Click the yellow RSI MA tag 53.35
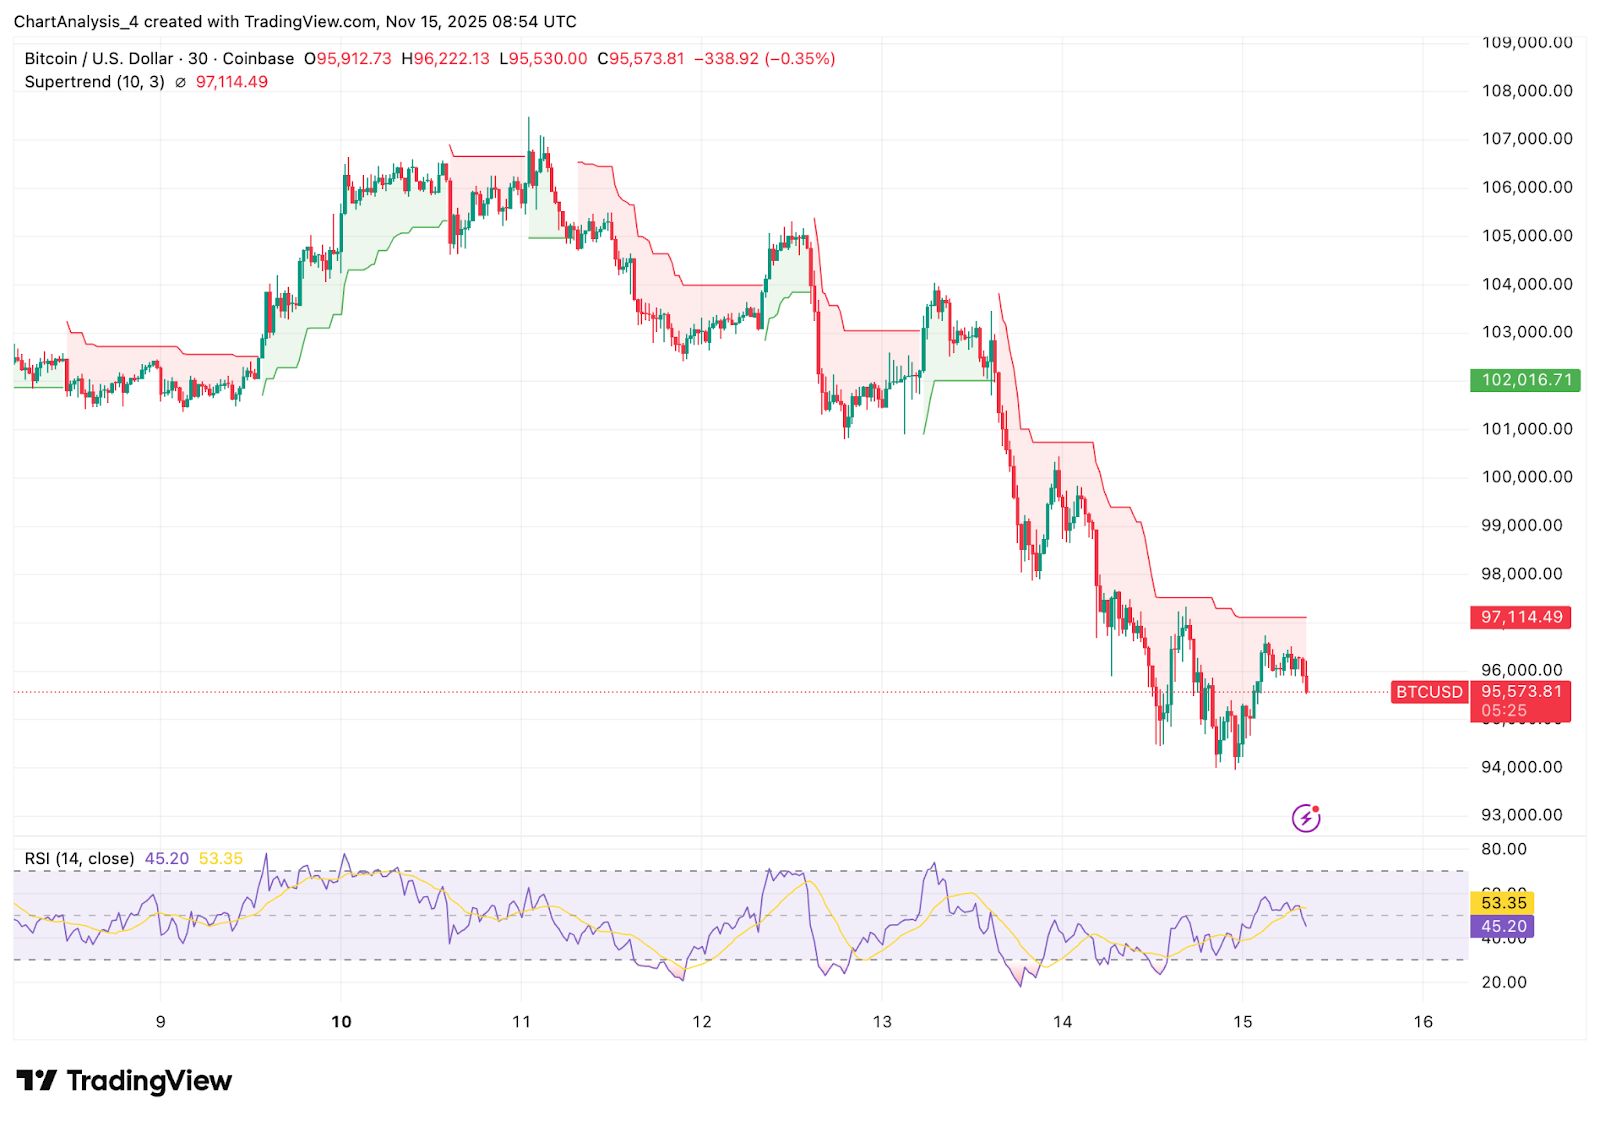This screenshot has width=1600, height=1121. [1502, 903]
